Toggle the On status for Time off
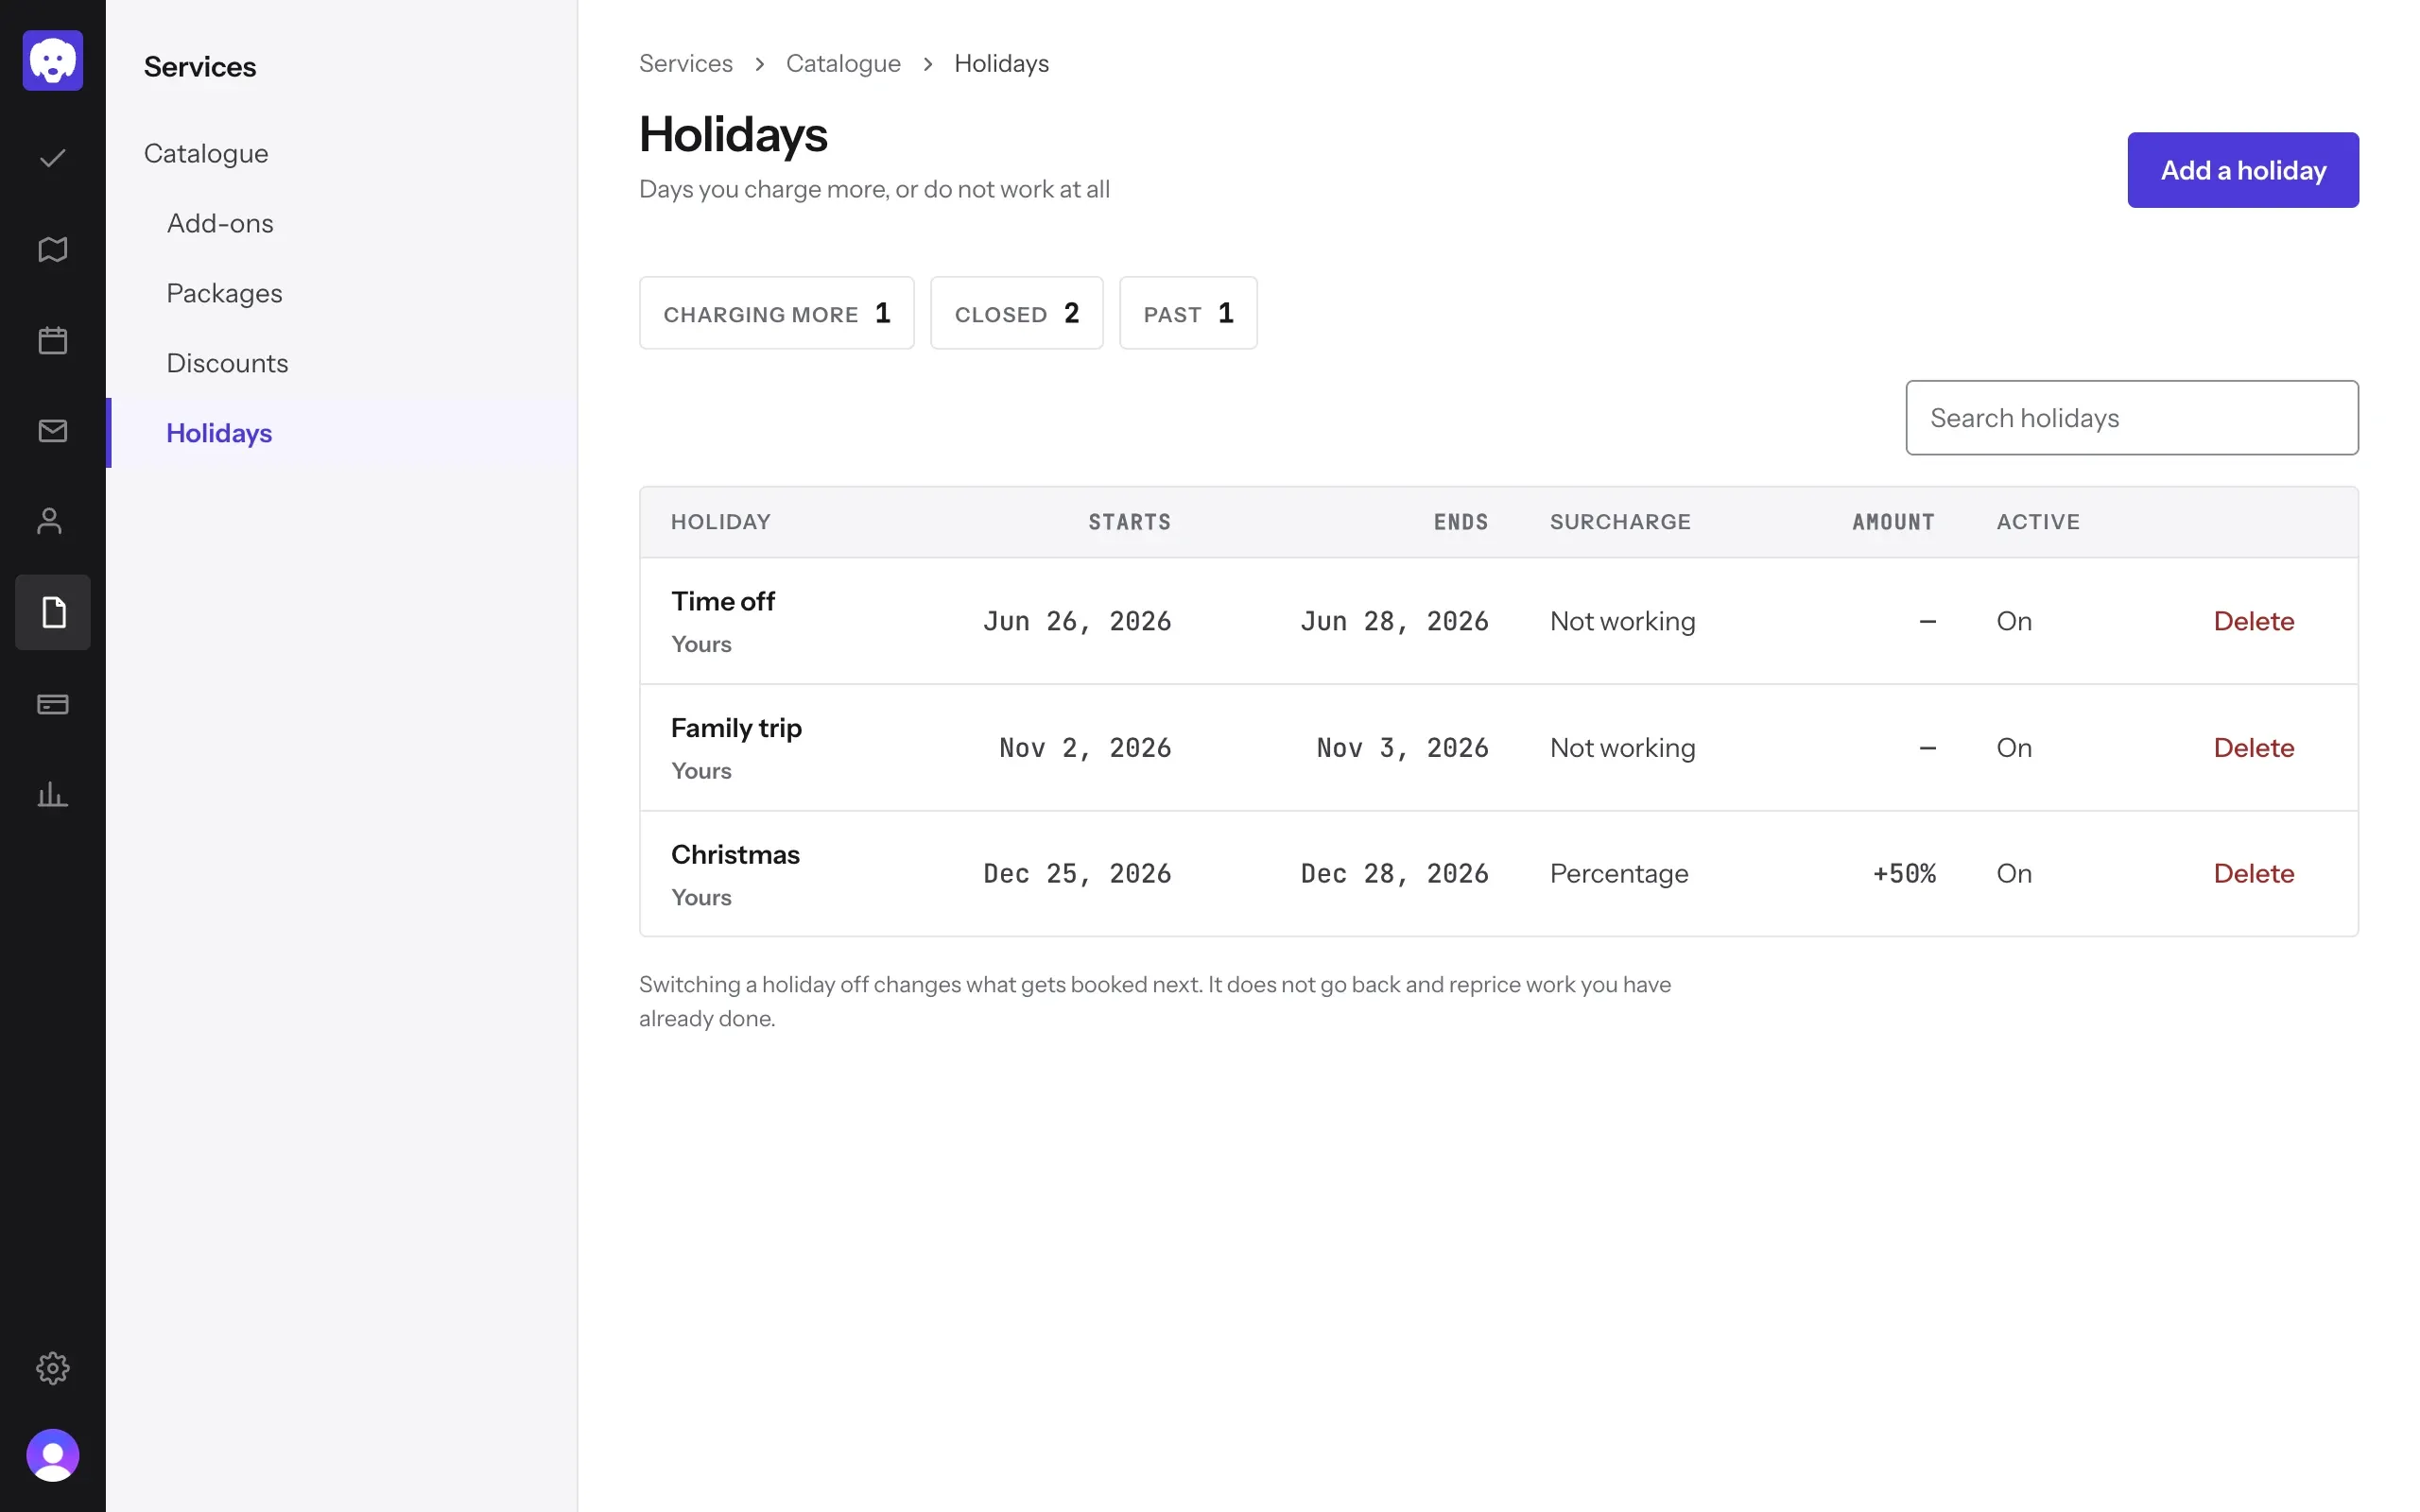The width and height of the screenshot is (2420, 1512). coord(2013,621)
